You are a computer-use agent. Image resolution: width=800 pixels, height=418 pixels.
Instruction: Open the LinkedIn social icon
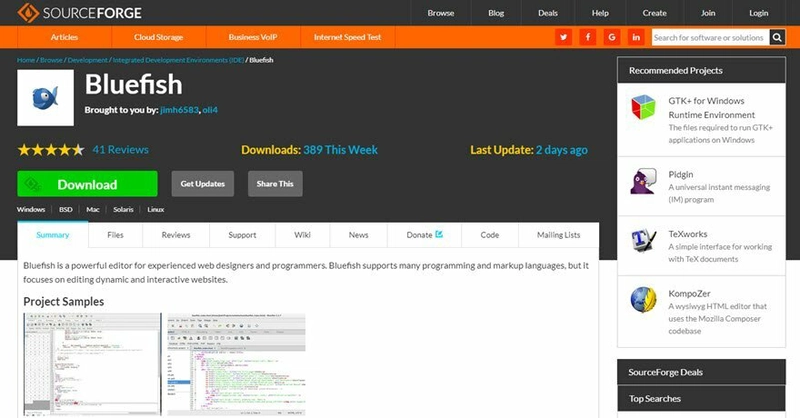pos(636,37)
